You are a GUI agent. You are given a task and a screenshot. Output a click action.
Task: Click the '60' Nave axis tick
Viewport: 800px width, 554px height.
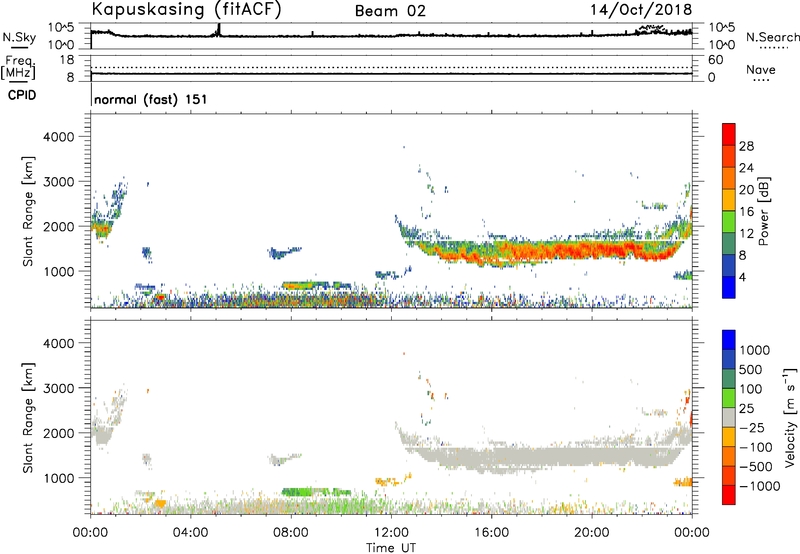(x=715, y=60)
